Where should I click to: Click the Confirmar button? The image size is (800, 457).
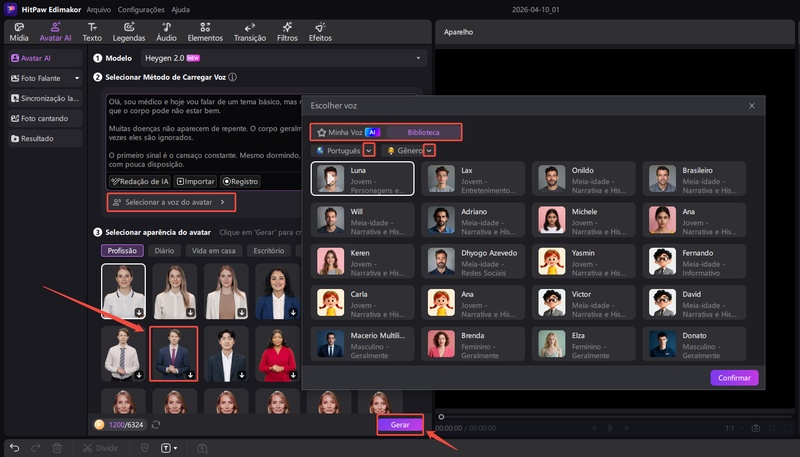coord(734,378)
